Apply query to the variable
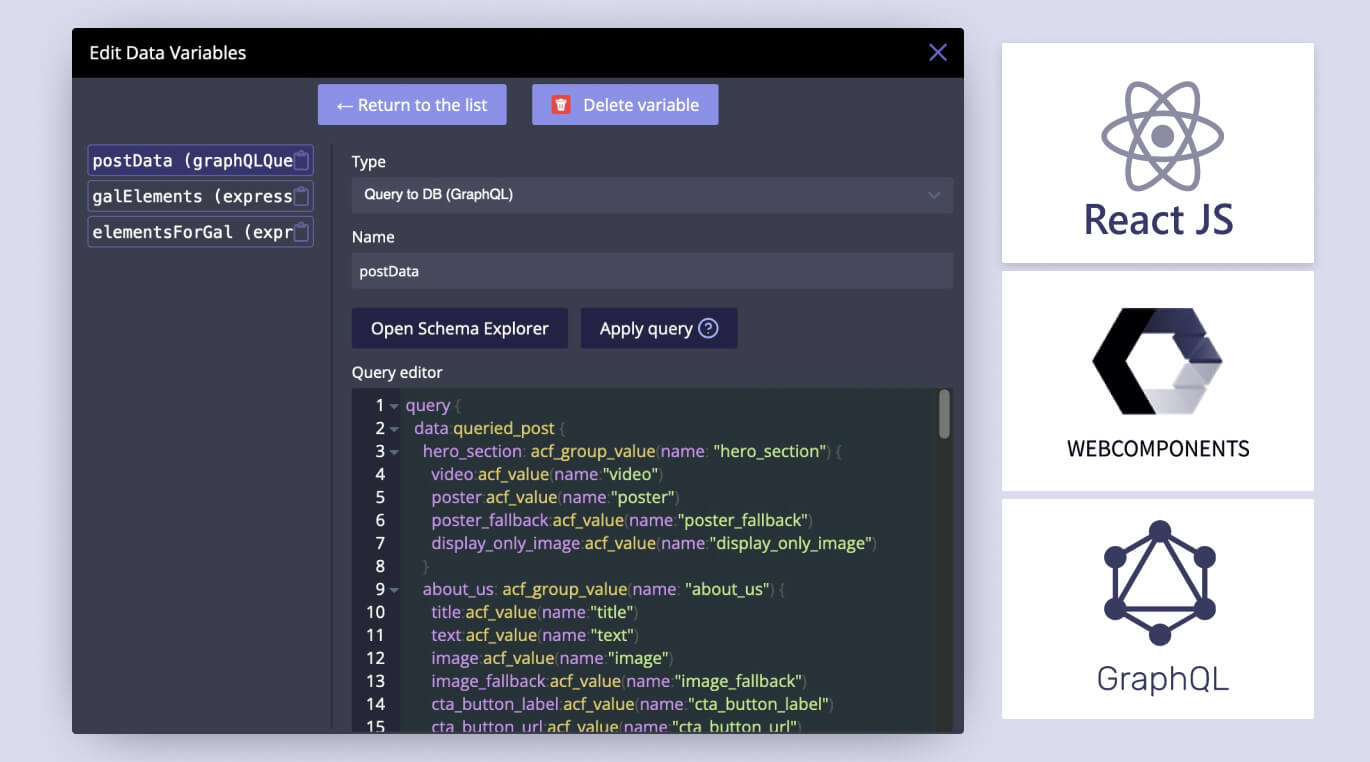Image resolution: width=1370 pixels, height=762 pixels. pyautogui.click(x=659, y=328)
